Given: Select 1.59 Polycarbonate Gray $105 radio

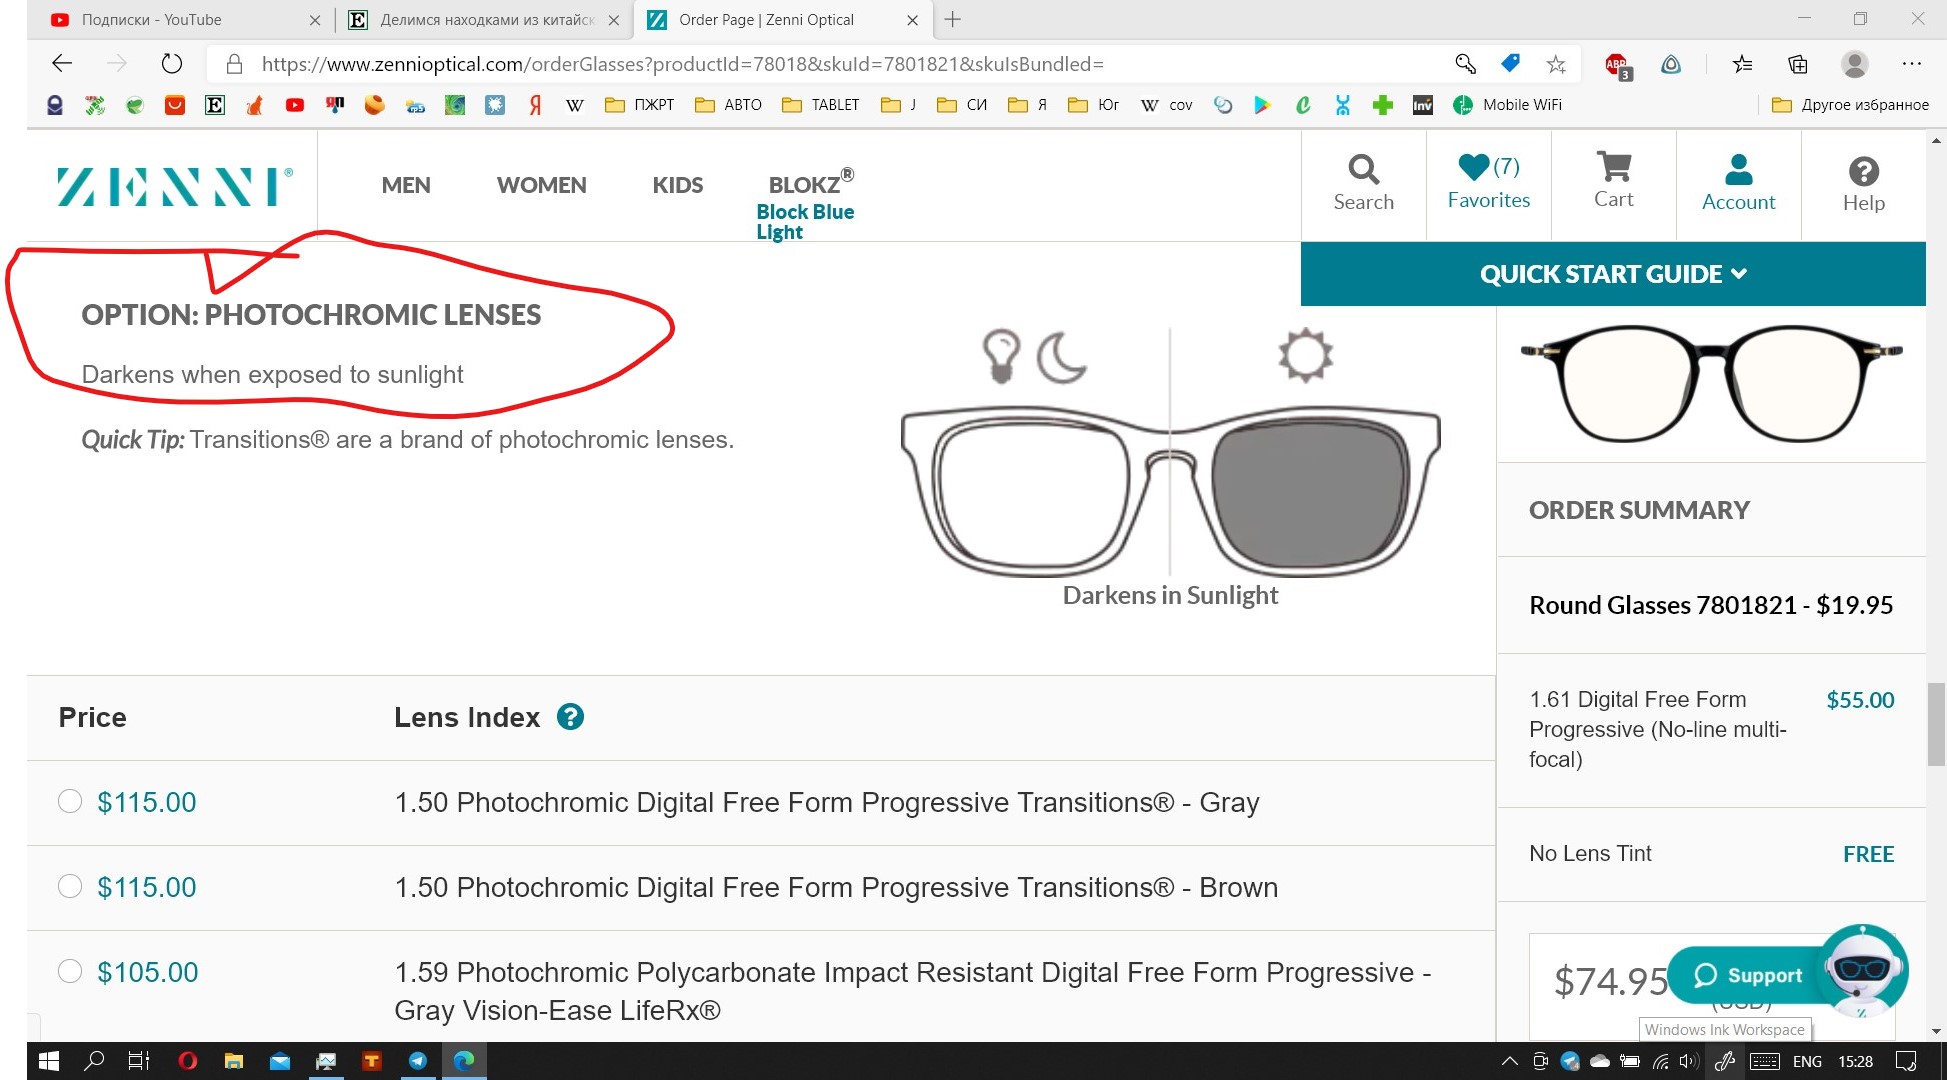Looking at the screenshot, I should (x=70, y=971).
